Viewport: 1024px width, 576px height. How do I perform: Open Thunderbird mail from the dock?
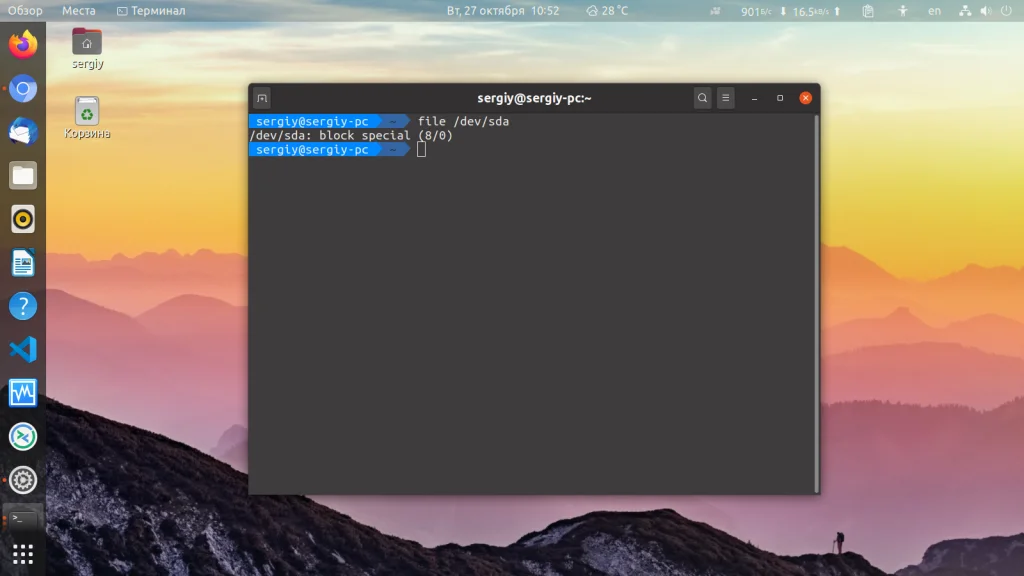21,132
